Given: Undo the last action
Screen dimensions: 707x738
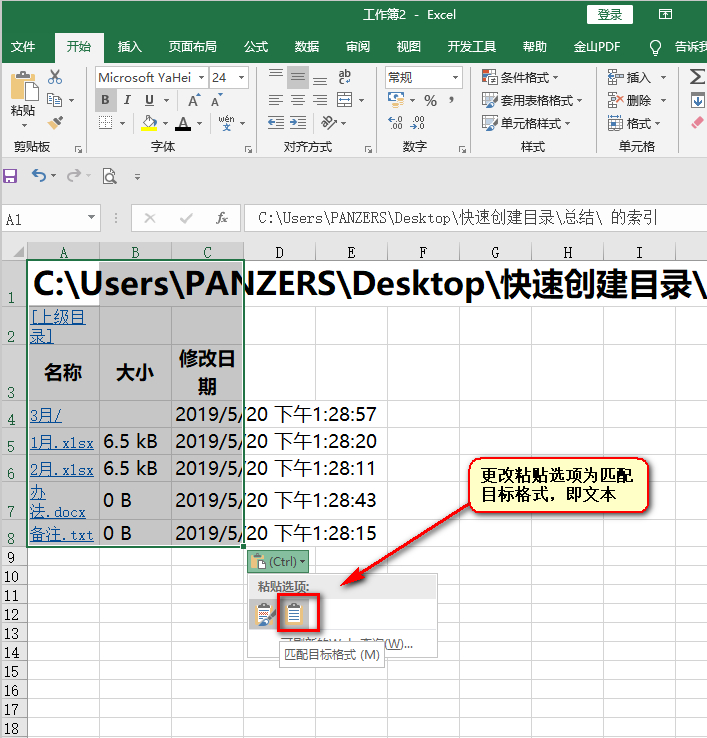Looking at the screenshot, I should point(39,176).
